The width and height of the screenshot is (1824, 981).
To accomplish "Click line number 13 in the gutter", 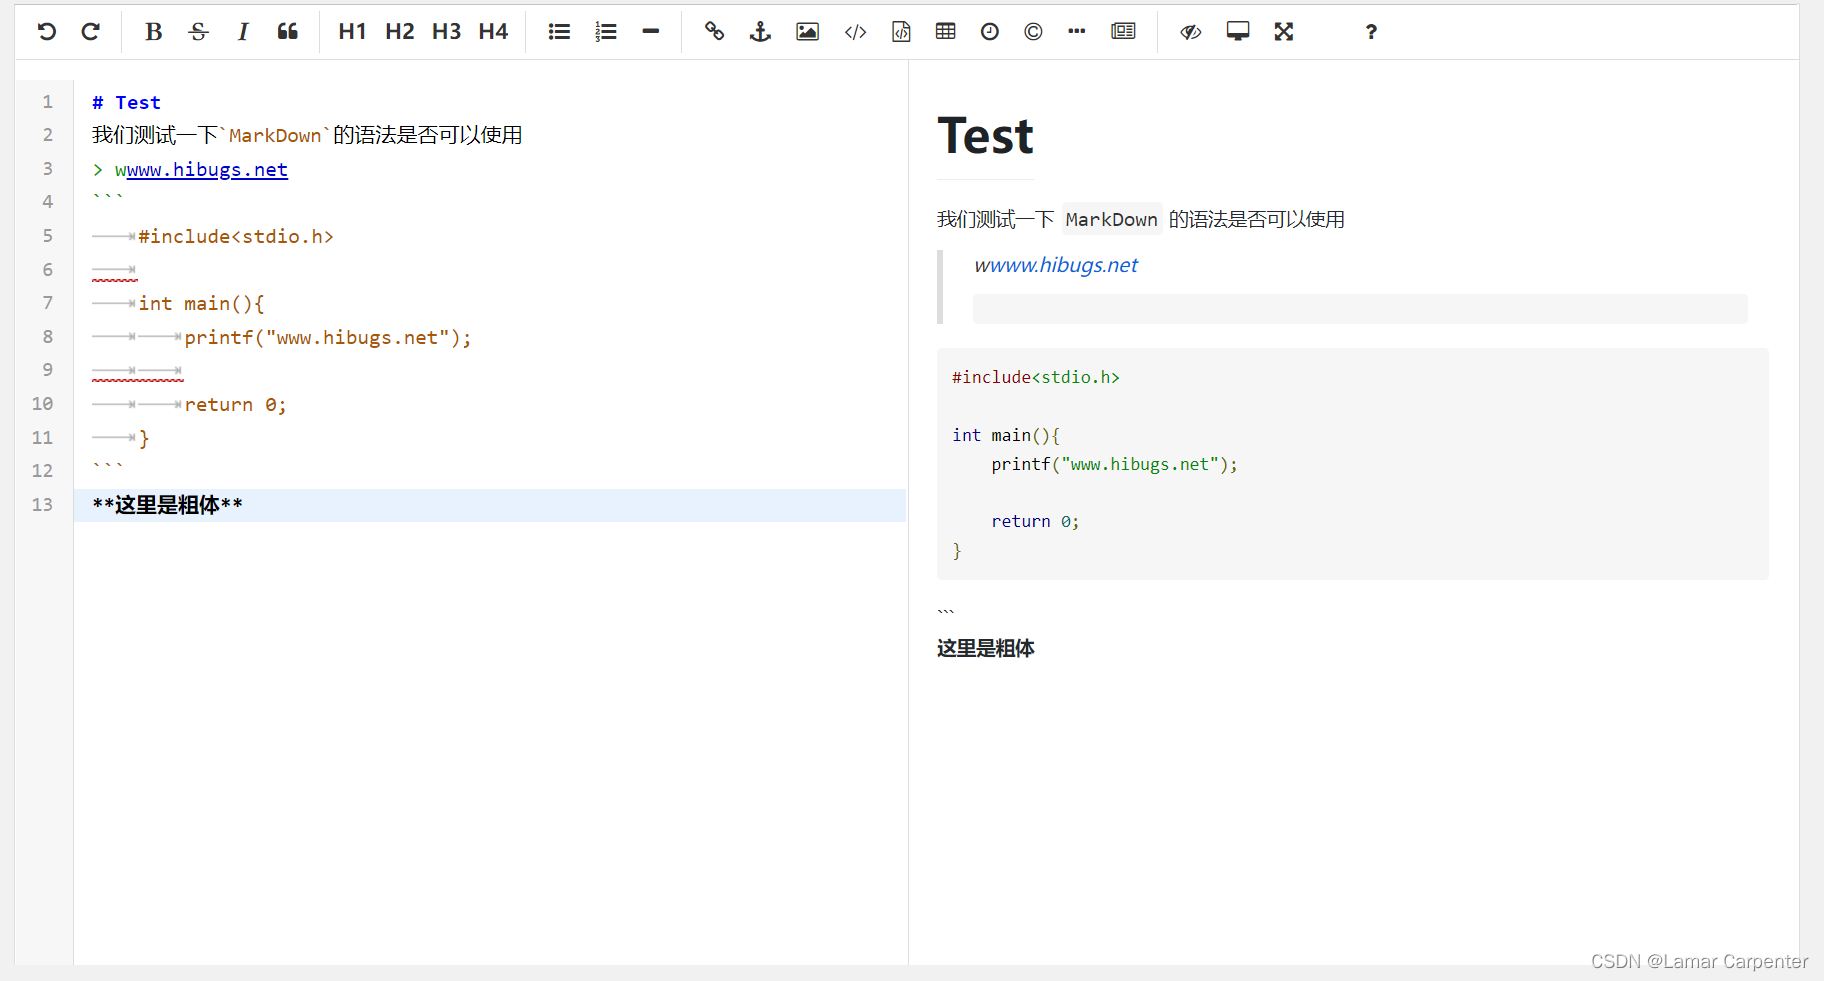I will click(x=42, y=505).
